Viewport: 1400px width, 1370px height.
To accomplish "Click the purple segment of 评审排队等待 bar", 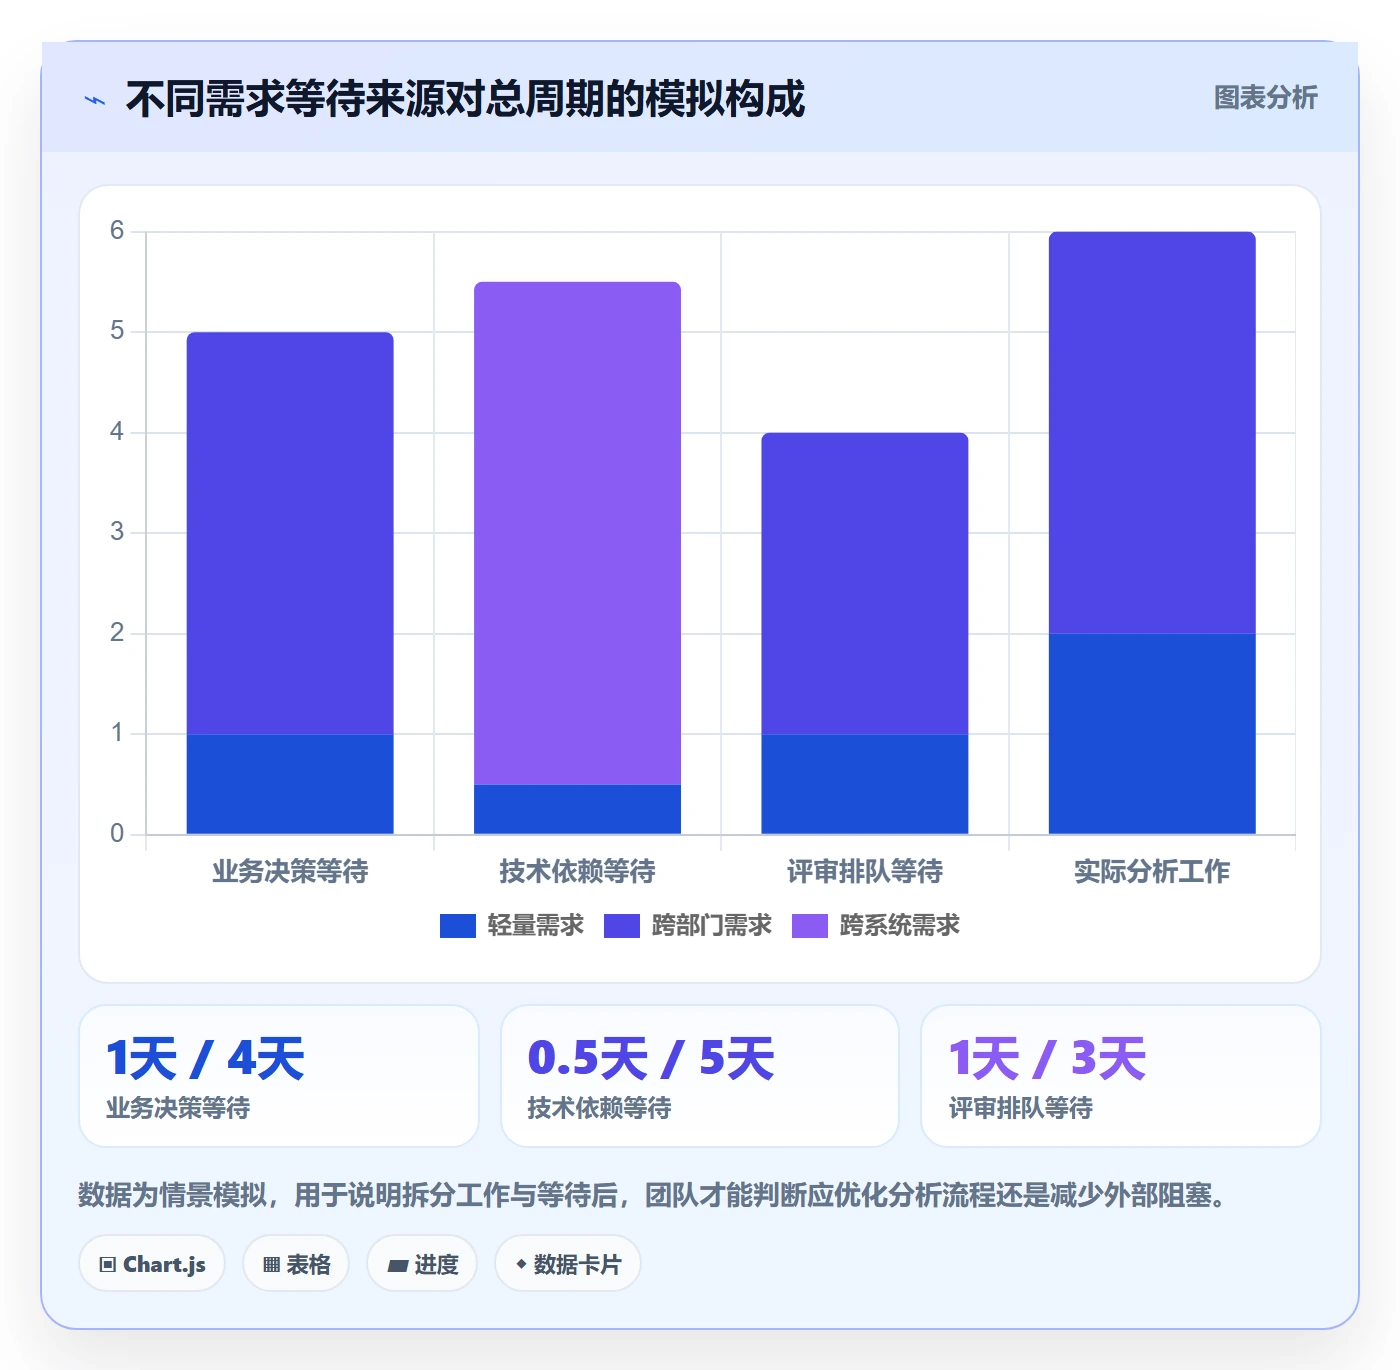I will pyautogui.click(x=865, y=583).
